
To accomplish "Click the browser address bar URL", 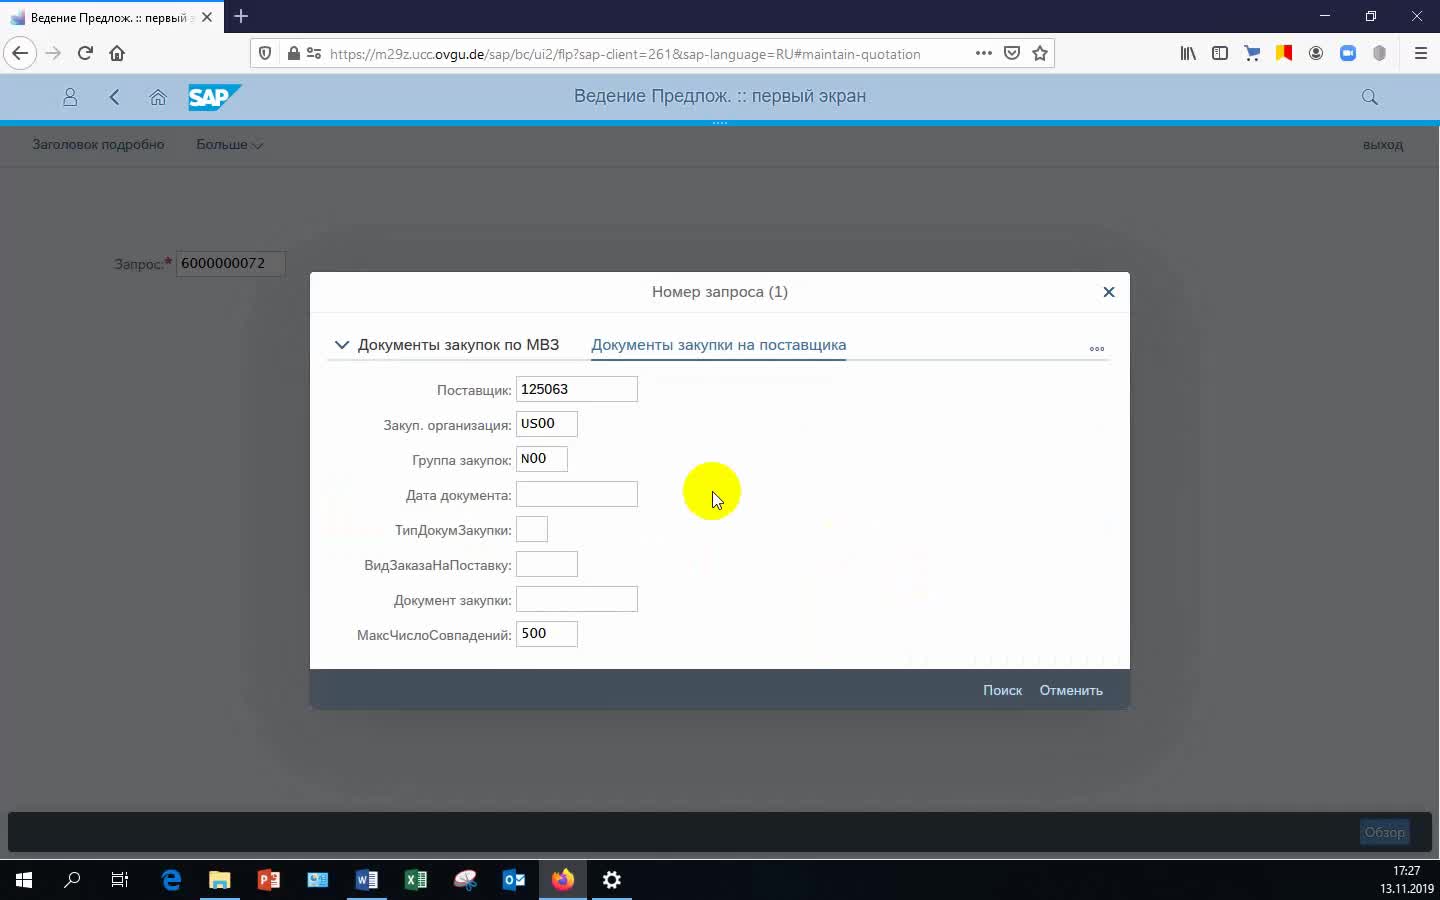I will click(624, 54).
